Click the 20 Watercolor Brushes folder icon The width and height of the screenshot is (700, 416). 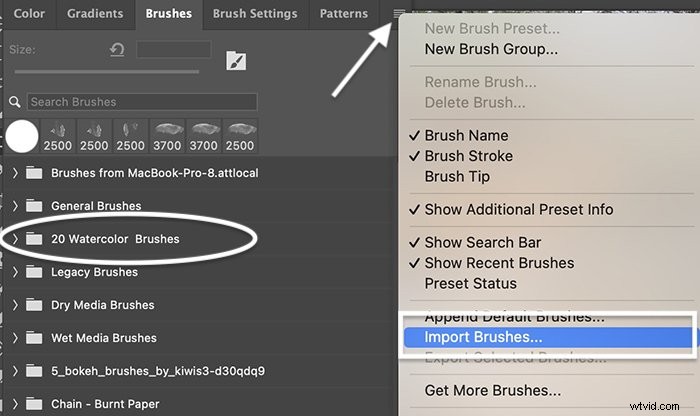[x=34, y=239]
